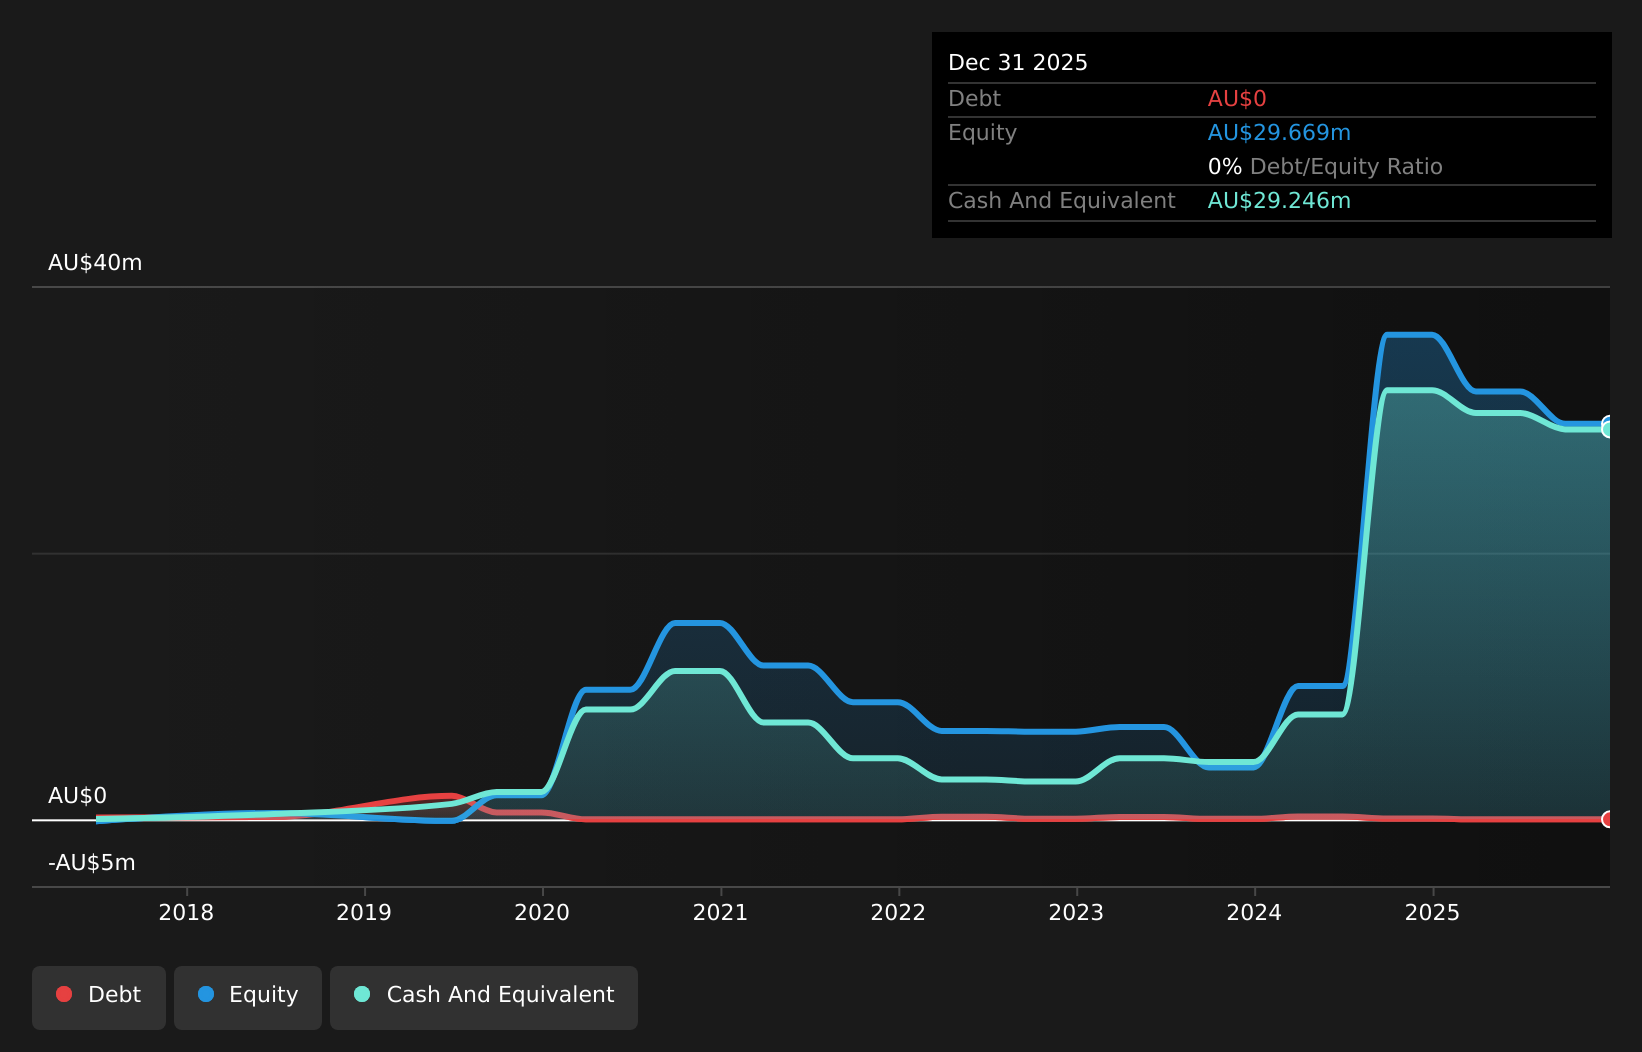Click the AU$29.246m cash value
The height and width of the screenshot is (1052, 1642).
(x=1279, y=201)
